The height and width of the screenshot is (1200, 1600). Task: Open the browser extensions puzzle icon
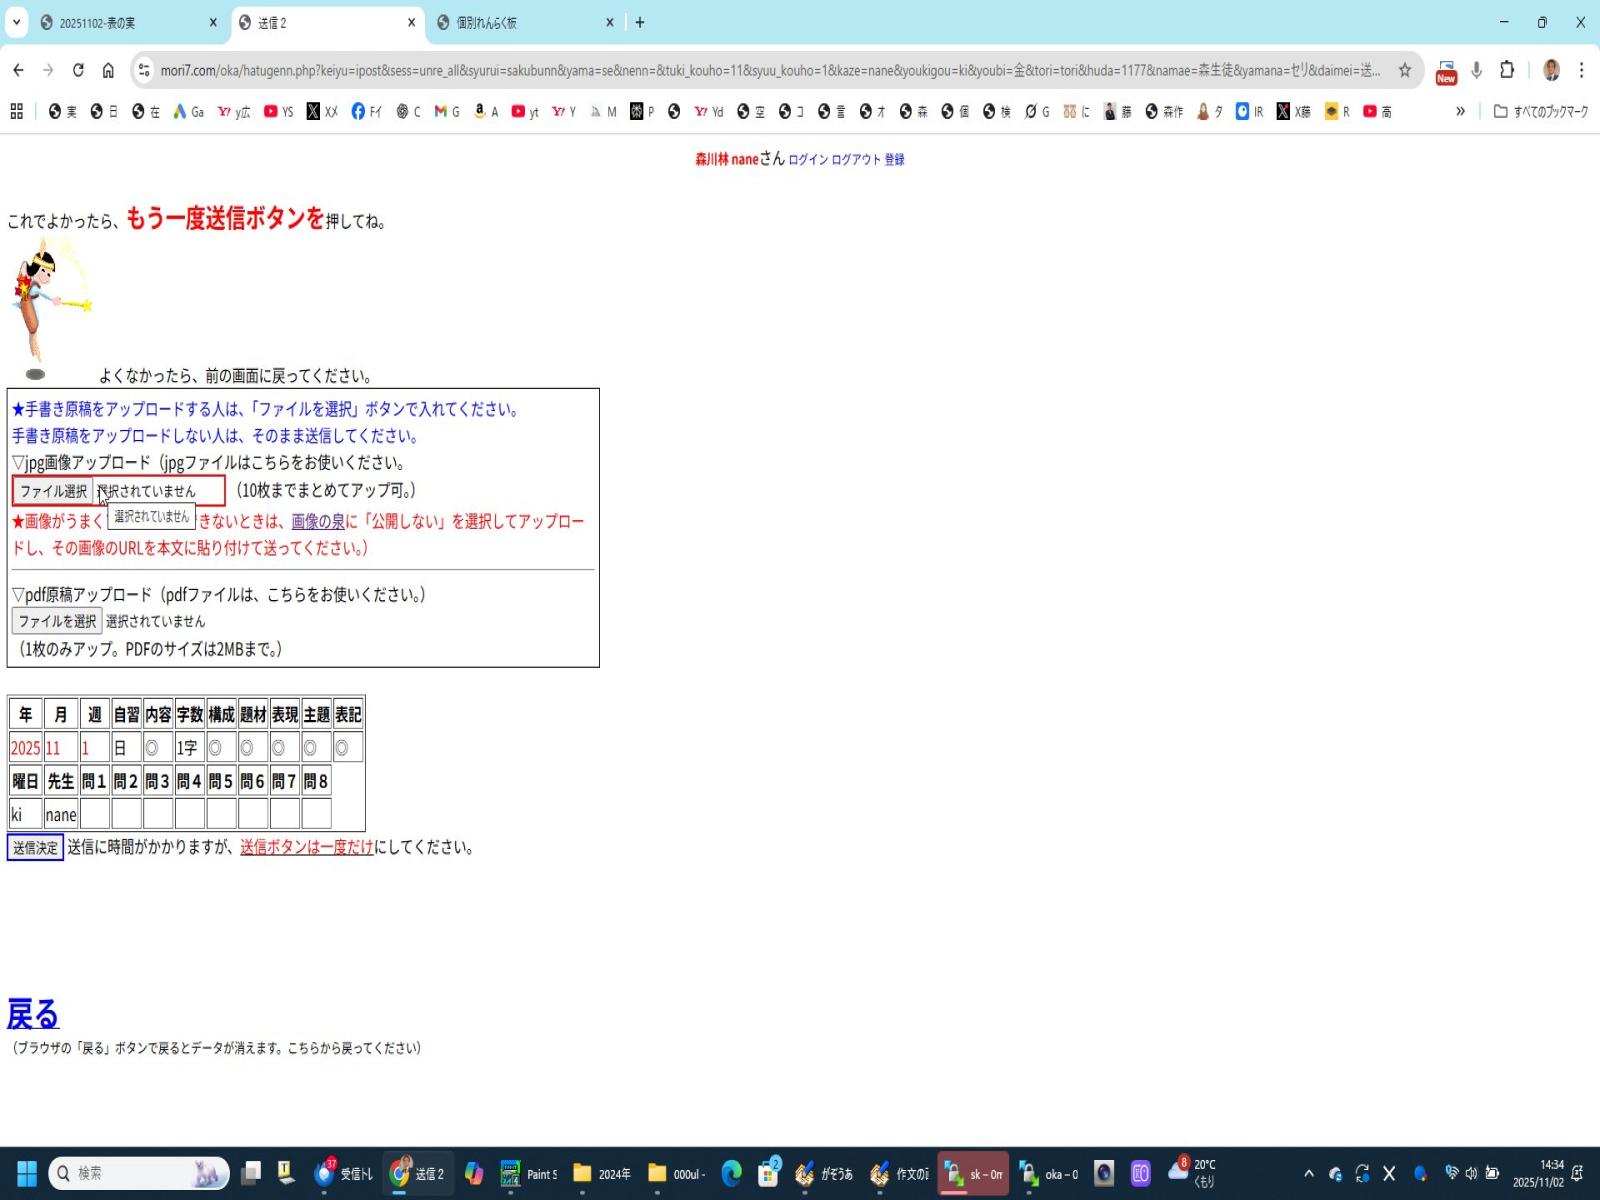point(1507,70)
